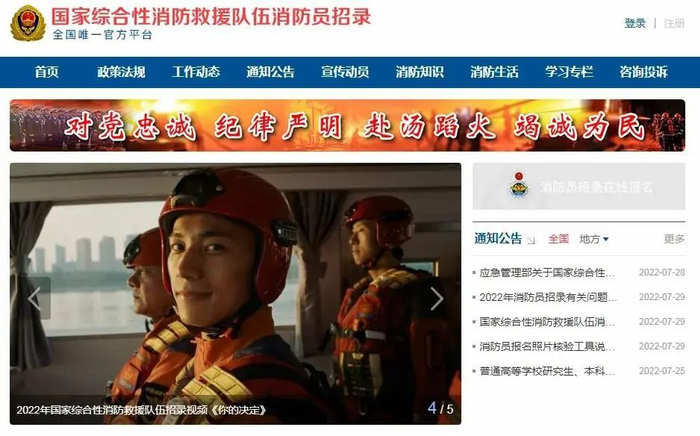Click the 消防员招录在线报名 banner button

579,186
